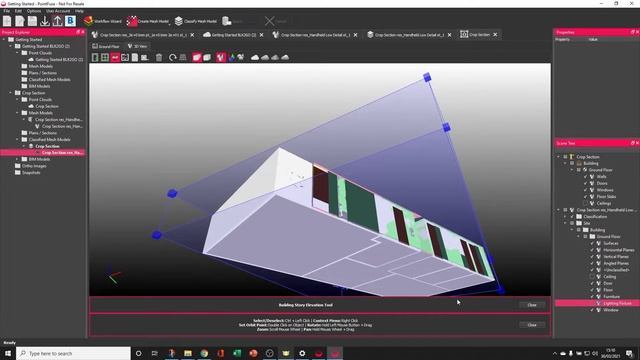Open the Help menu
The height and width of the screenshot is (360, 640).
point(79,11)
